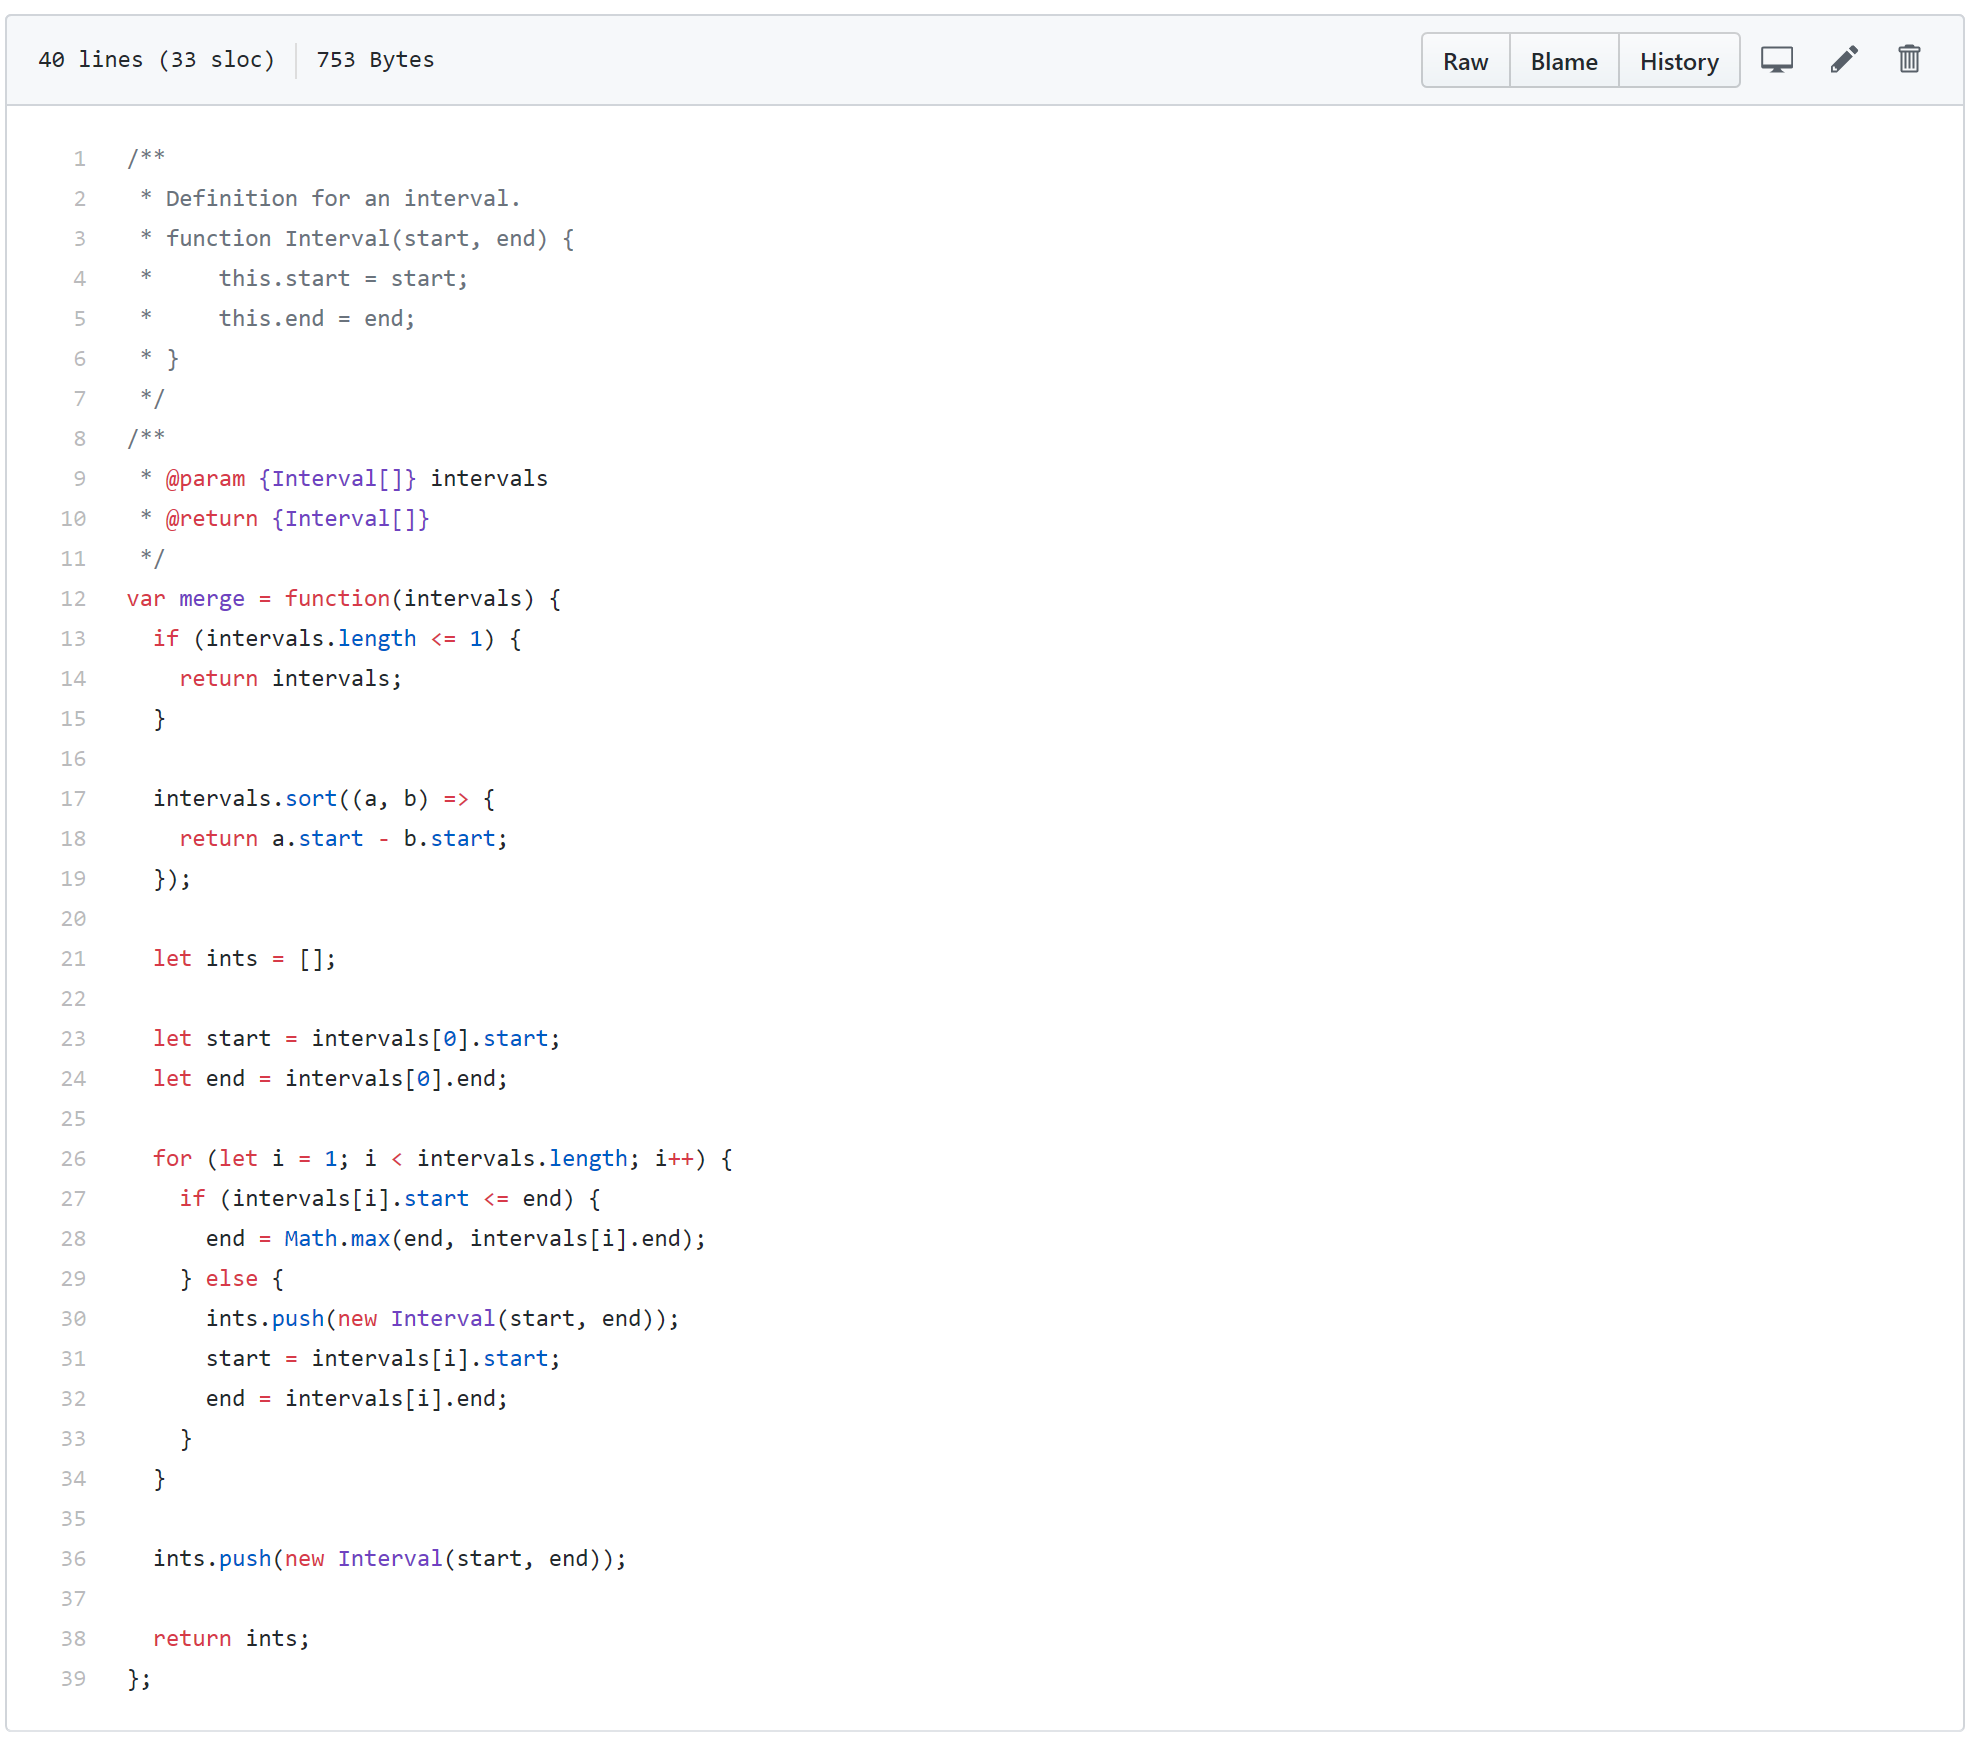Click 'start = intervals[i].start;' line
1976x1746 pixels.
(x=383, y=1358)
